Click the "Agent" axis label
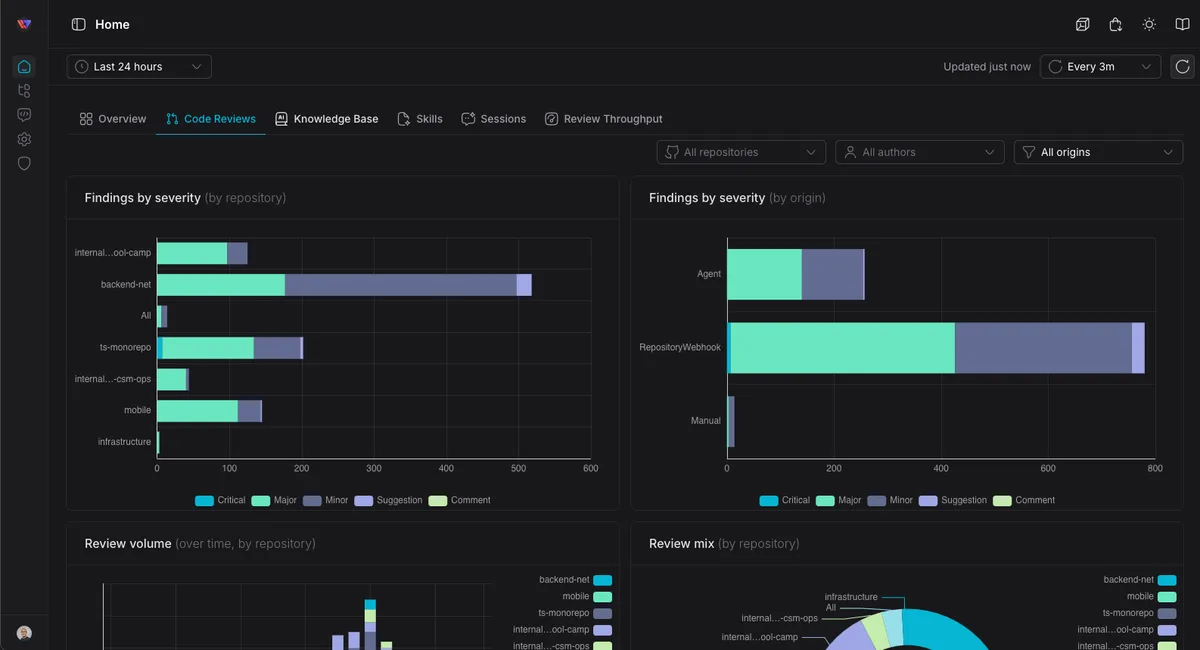This screenshot has width=1200, height=650. click(709, 274)
